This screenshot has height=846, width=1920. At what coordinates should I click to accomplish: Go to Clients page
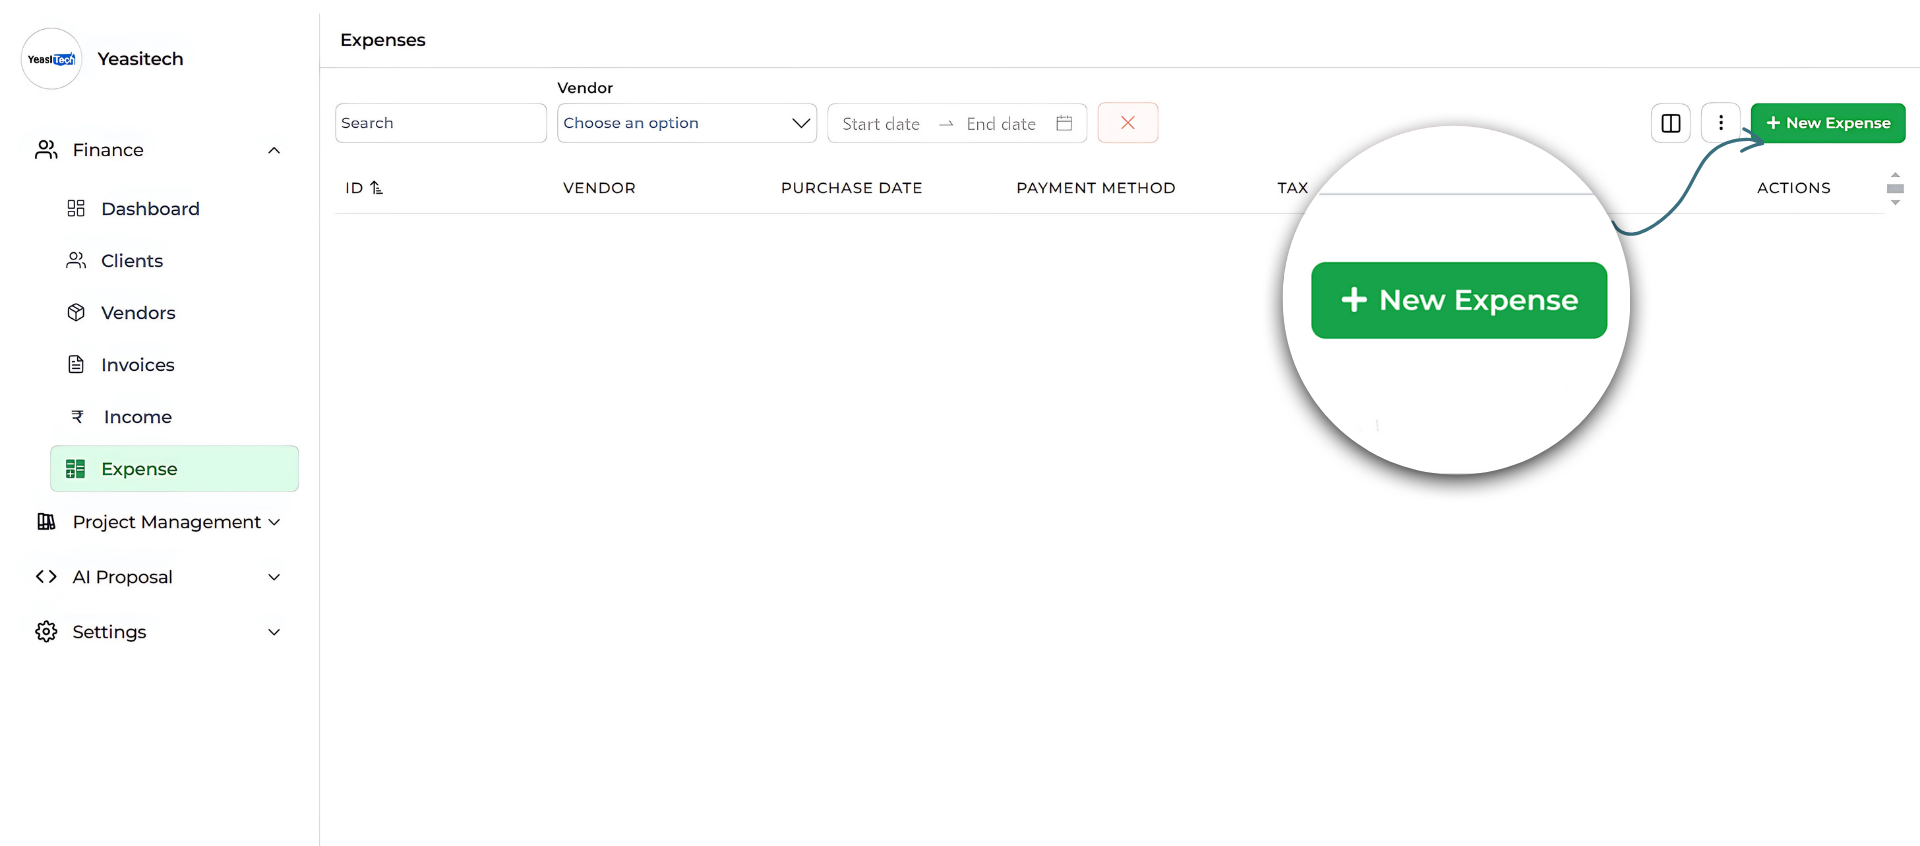click(x=132, y=261)
